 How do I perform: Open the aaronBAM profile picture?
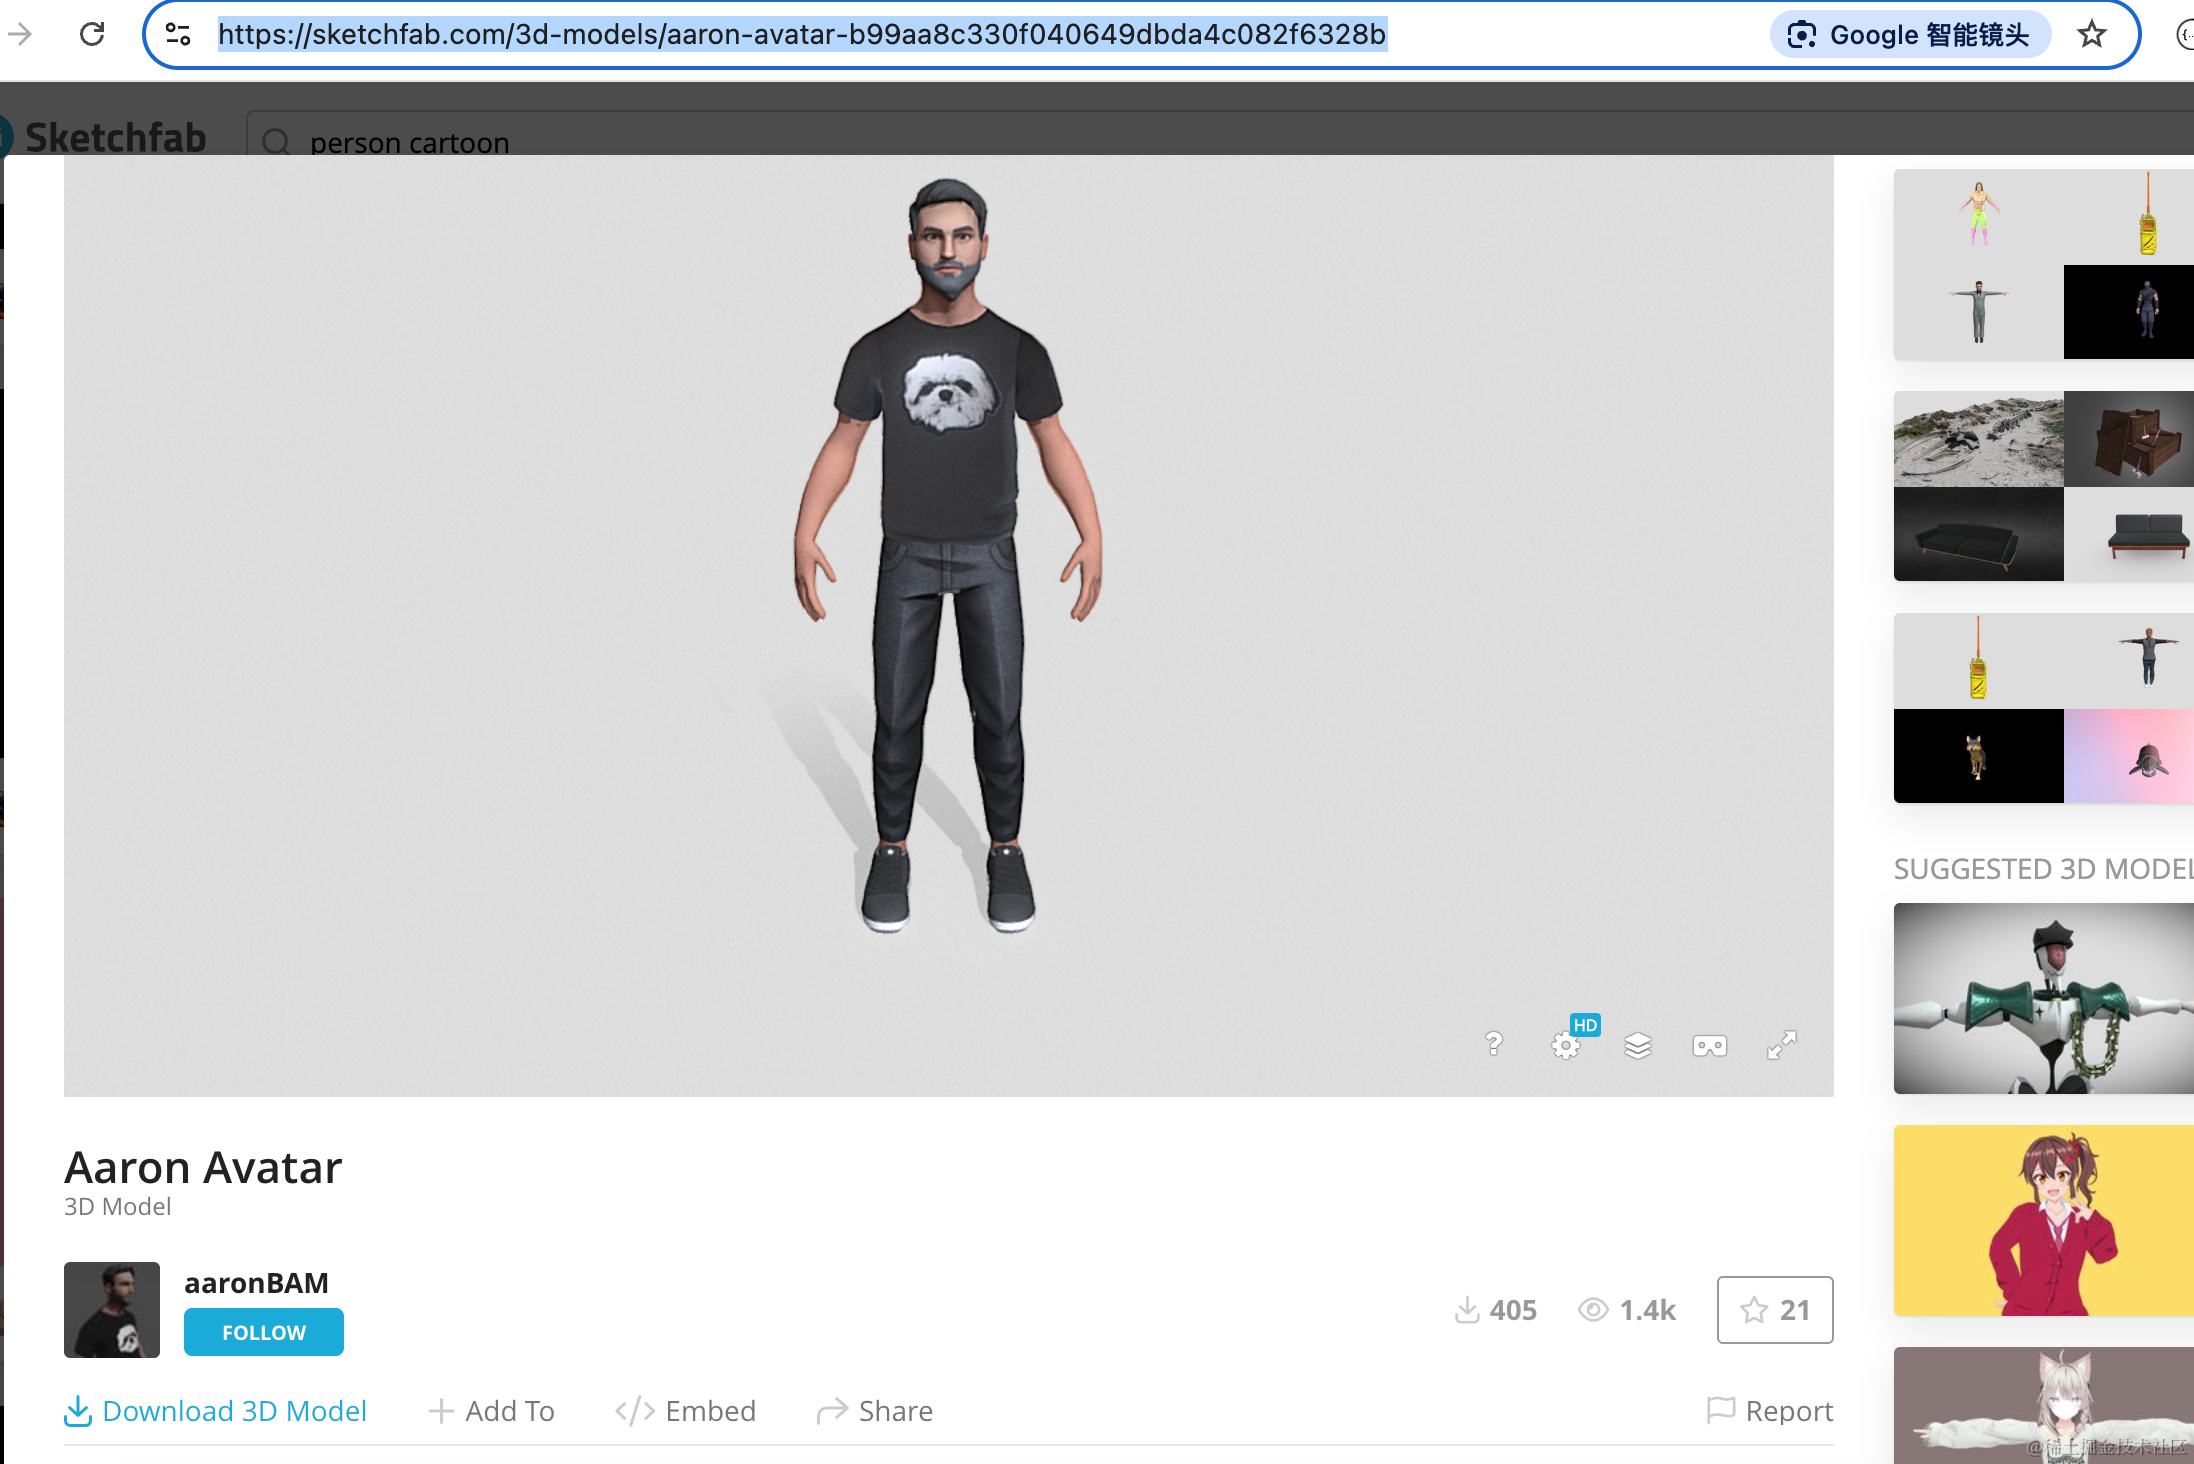[x=112, y=1309]
